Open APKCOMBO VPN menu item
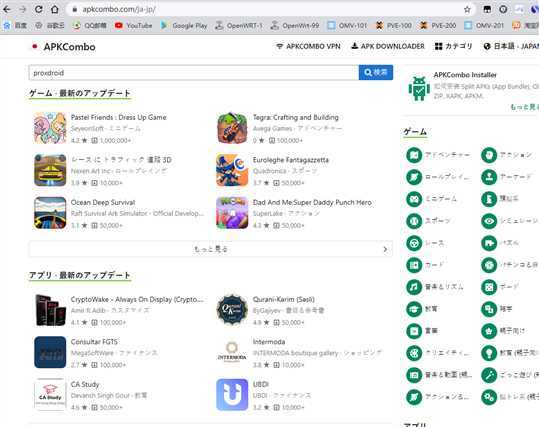The image size is (539, 427). (308, 46)
